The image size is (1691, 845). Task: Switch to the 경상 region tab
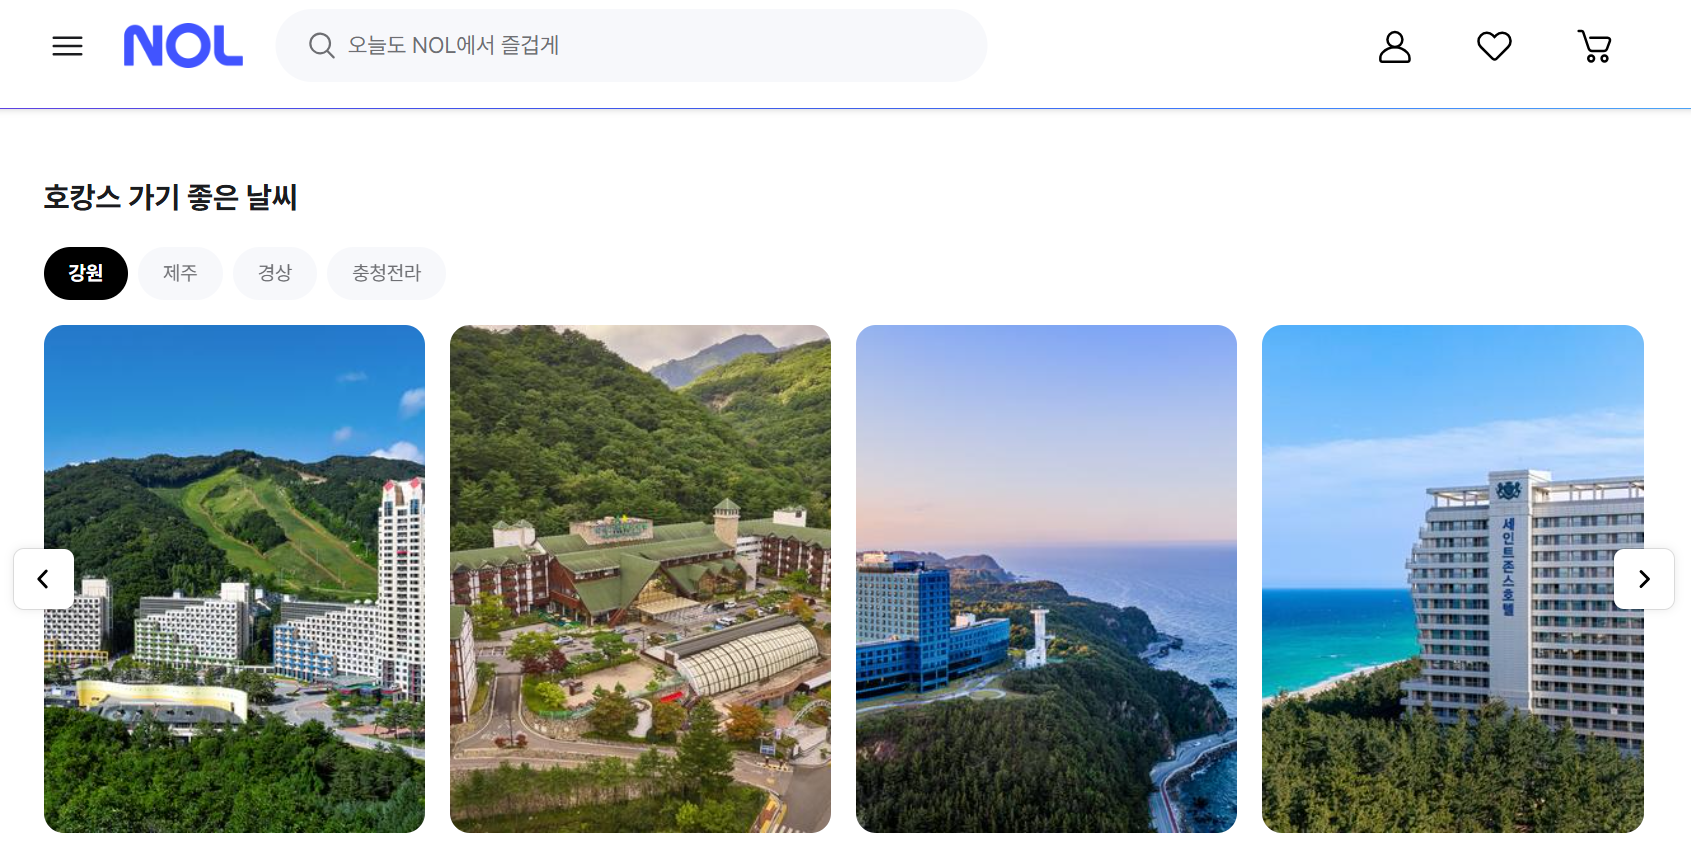click(x=275, y=273)
